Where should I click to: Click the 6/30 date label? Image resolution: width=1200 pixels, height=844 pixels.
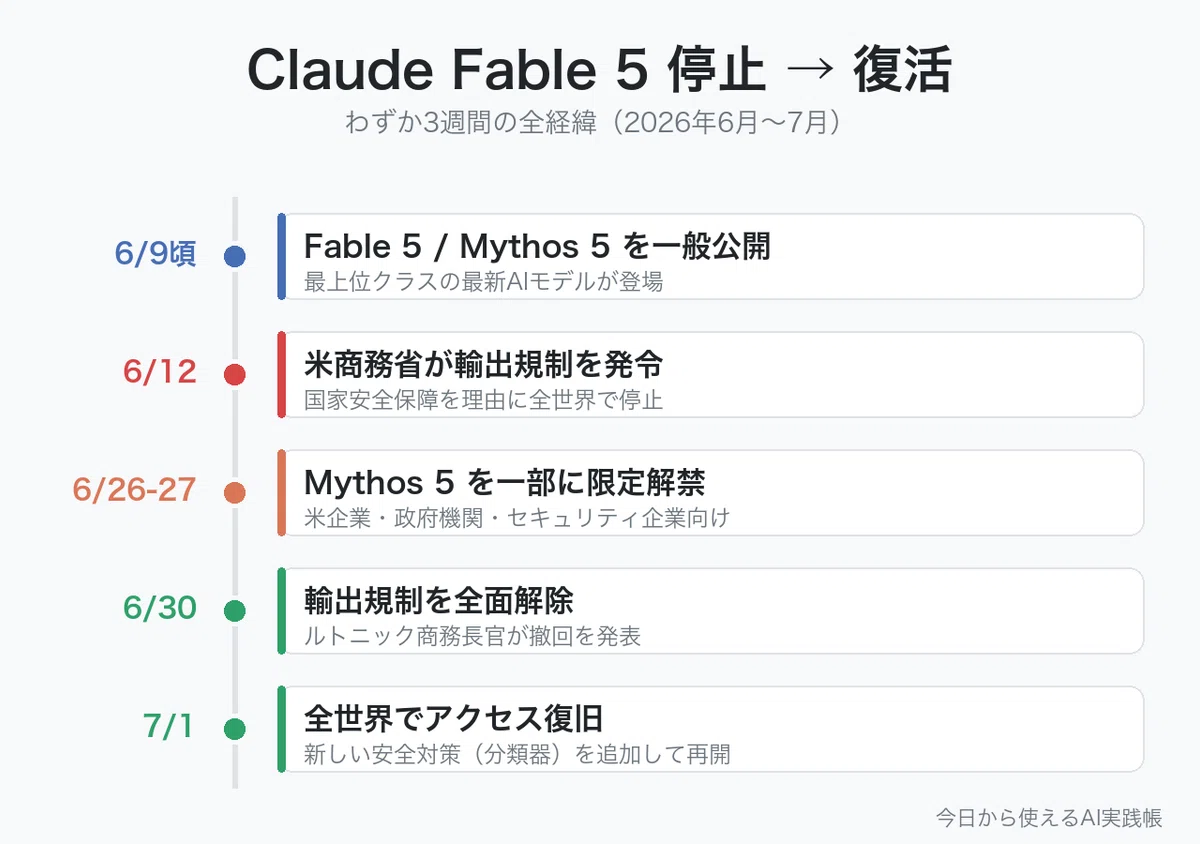tap(160, 608)
